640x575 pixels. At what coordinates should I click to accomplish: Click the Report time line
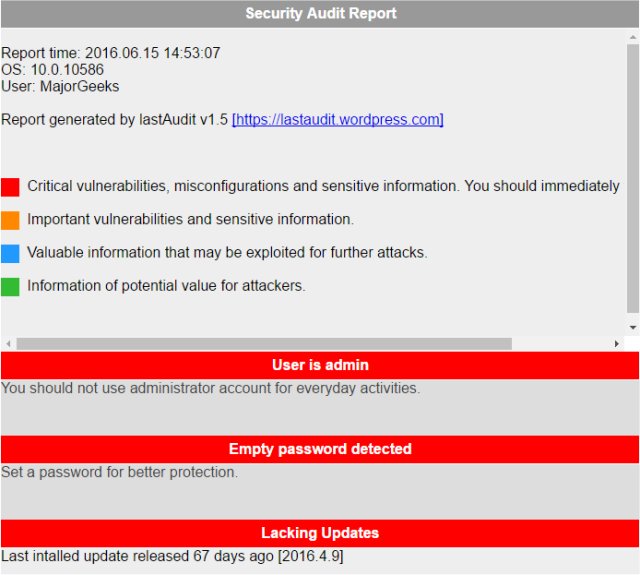pyautogui.click(x=111, y=53)
